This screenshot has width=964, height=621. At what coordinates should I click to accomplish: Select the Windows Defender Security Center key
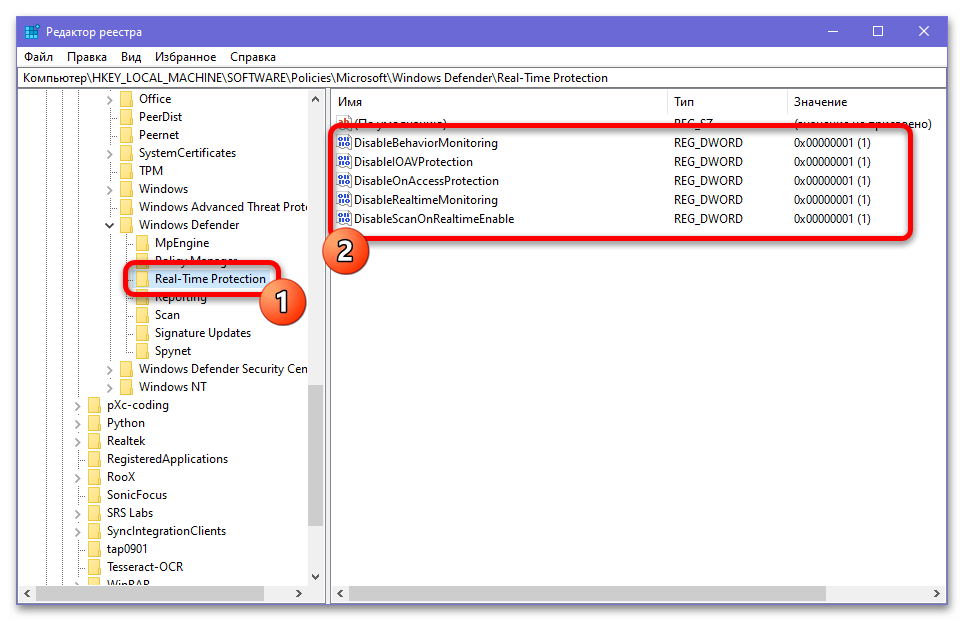pyautogui.click(x=223, y=369)
